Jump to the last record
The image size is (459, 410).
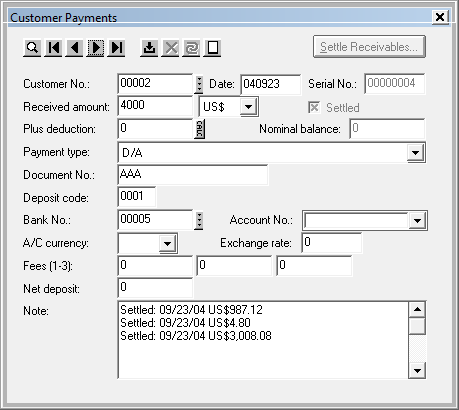coord(116,48)
